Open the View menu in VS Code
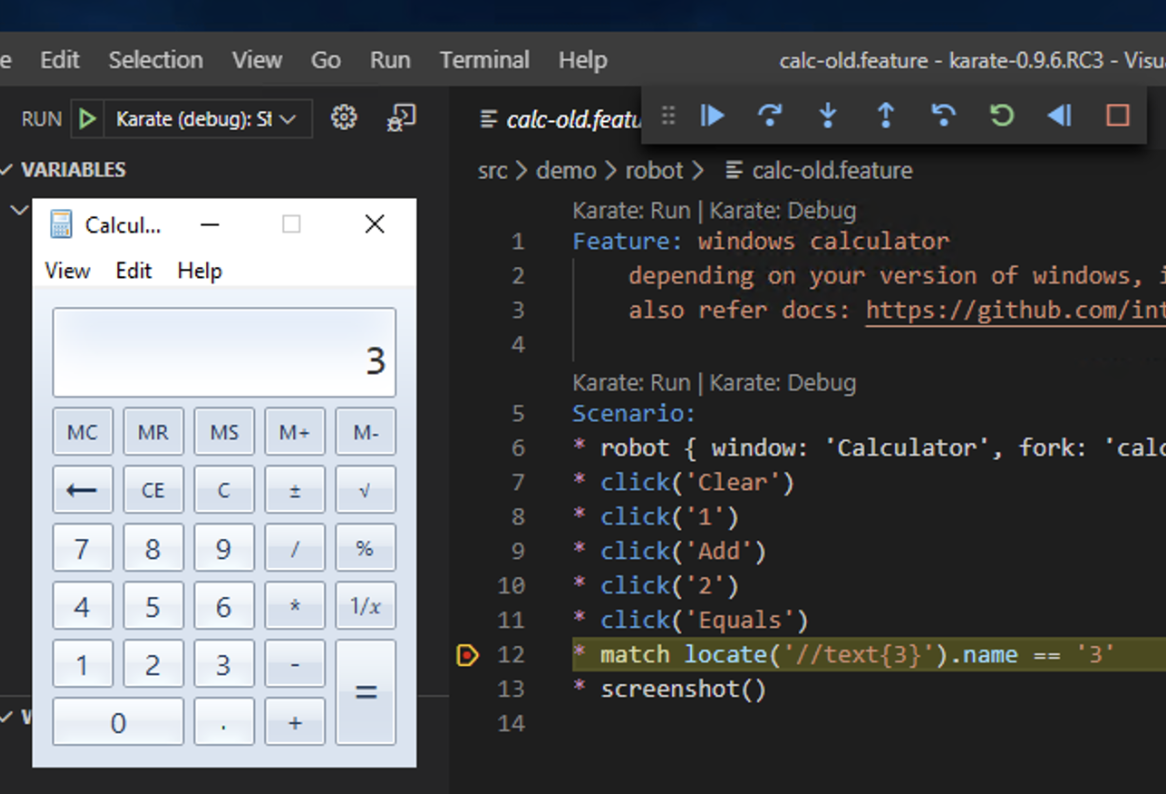1166x794 pixels. pyautogui.click(x=257, y=59)
